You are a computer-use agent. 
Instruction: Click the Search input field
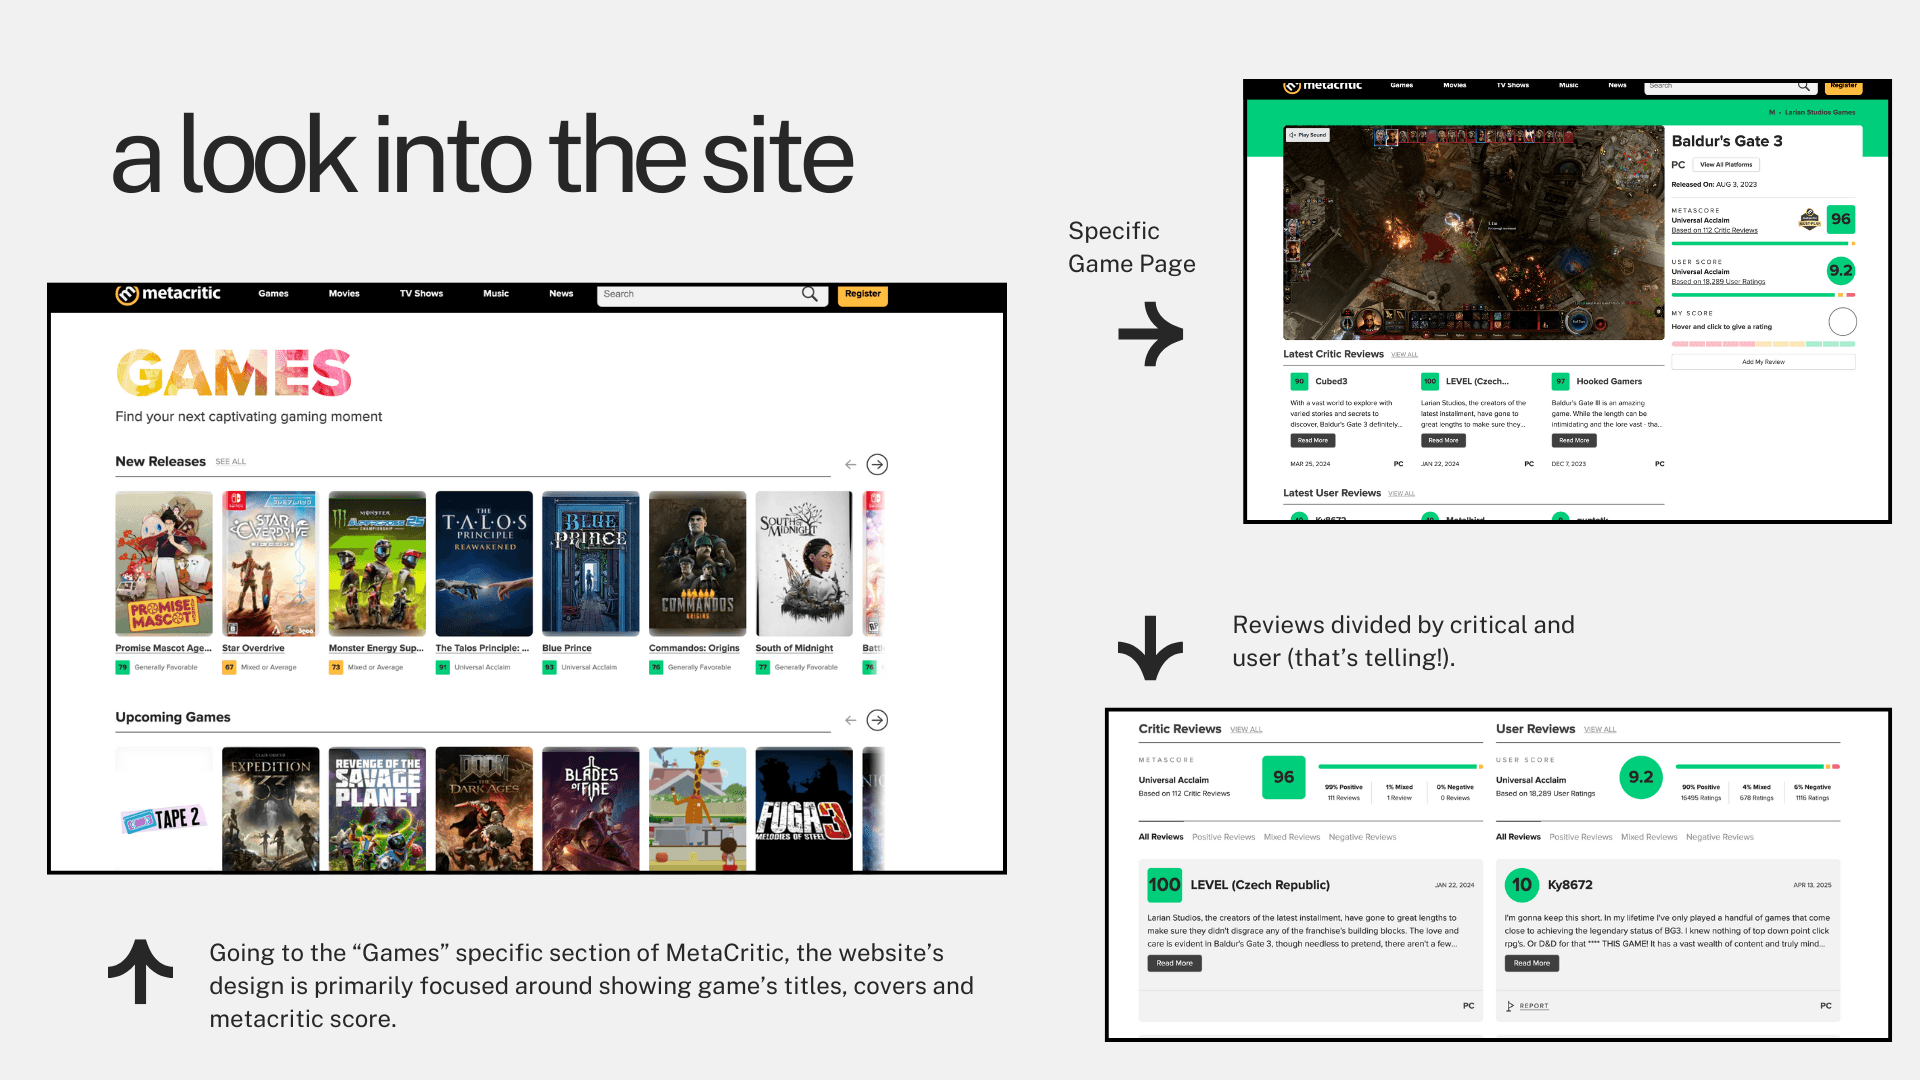(x=700, y=294)
